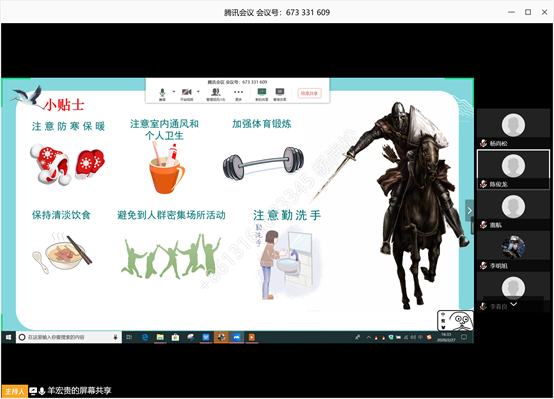Click the barbell image on slide

click(264, 164)
